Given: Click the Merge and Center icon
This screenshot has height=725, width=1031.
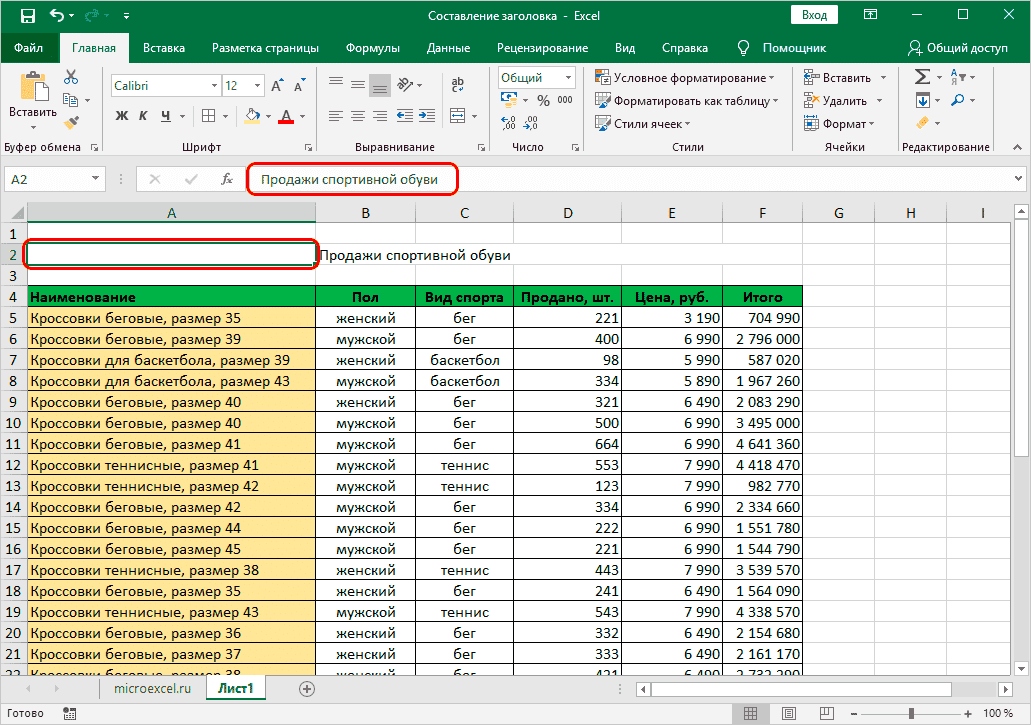Looking at the screenshot, I should [x=459, y=115].
